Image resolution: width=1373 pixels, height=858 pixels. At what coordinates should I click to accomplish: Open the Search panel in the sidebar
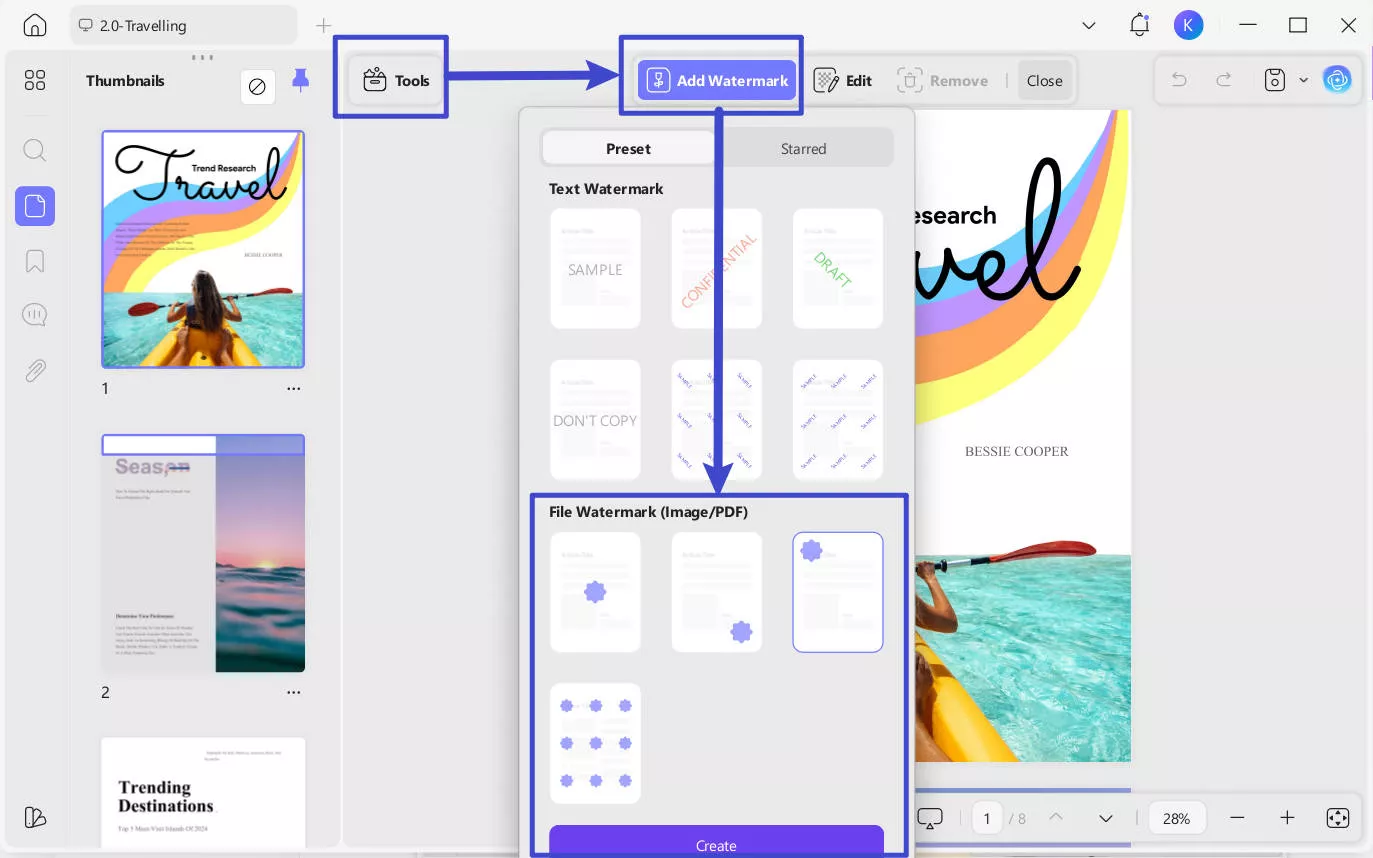(x=34, y=150)
